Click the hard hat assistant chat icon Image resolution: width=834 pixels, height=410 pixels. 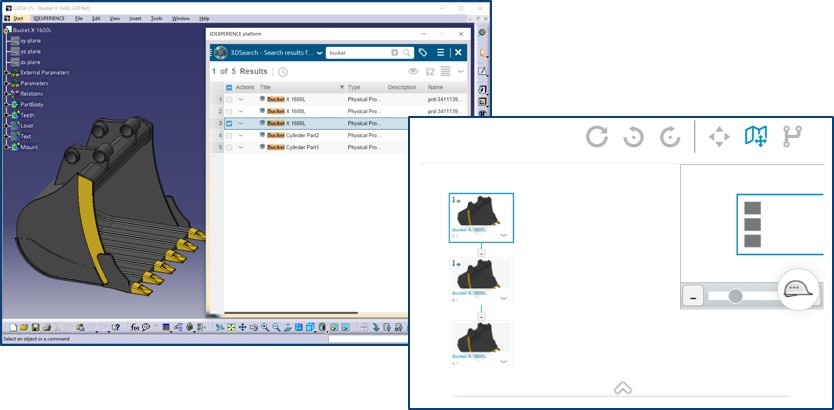pyautogui.click(x=798, y=289)
